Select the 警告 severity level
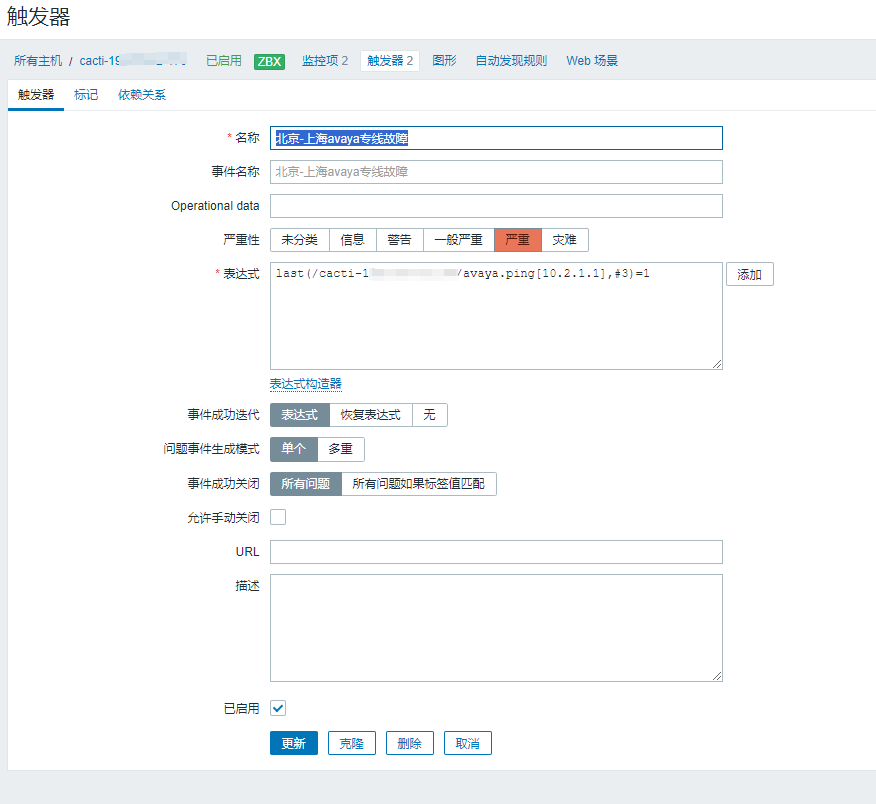The width and height of the screenshot is (876, 804). (x=398, y=240)
